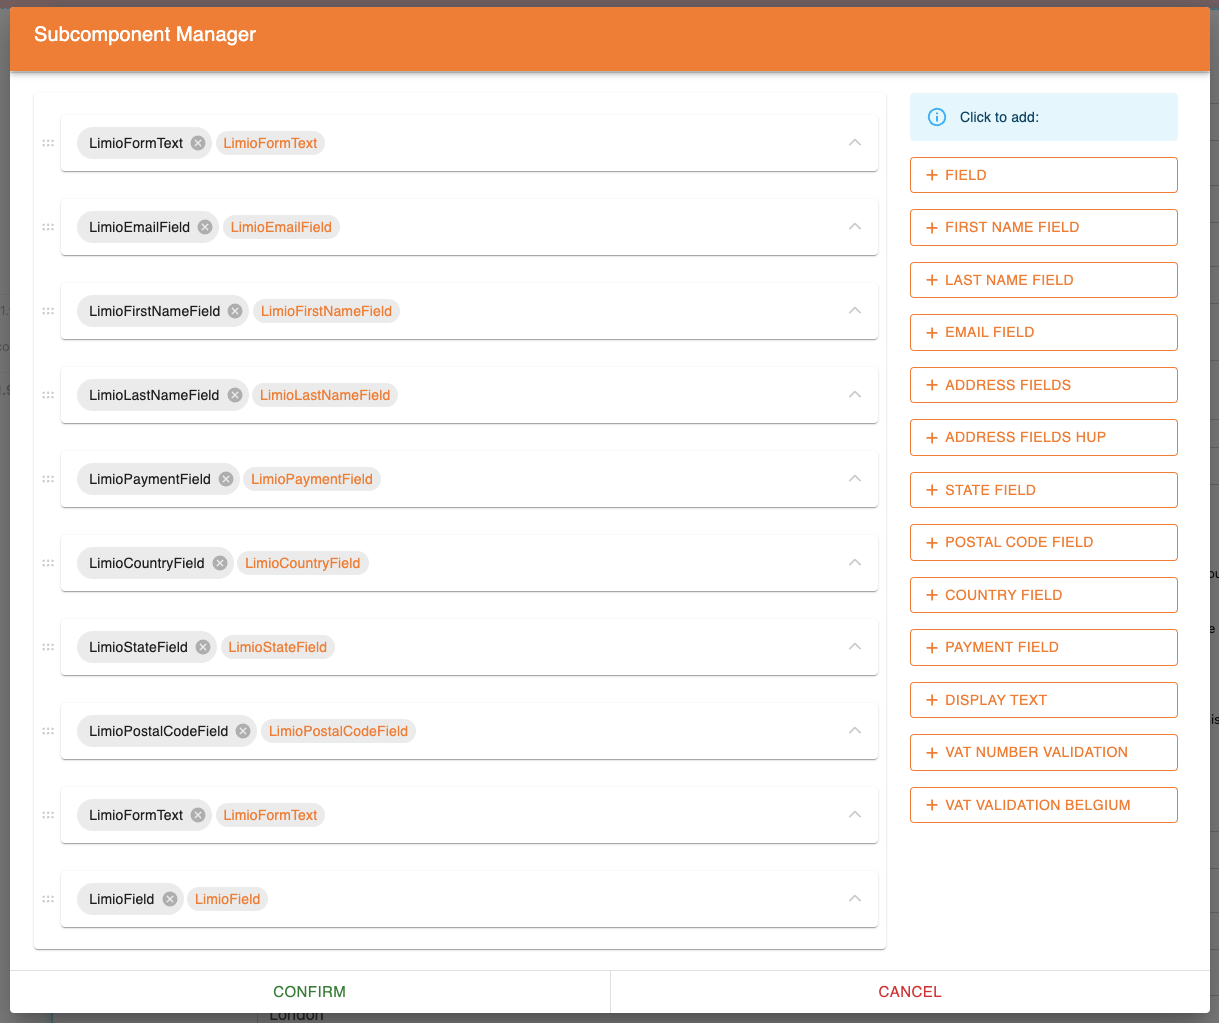
Task: Remove the LimioPostalCodeField chip via x icon
Action: [243, 731]
